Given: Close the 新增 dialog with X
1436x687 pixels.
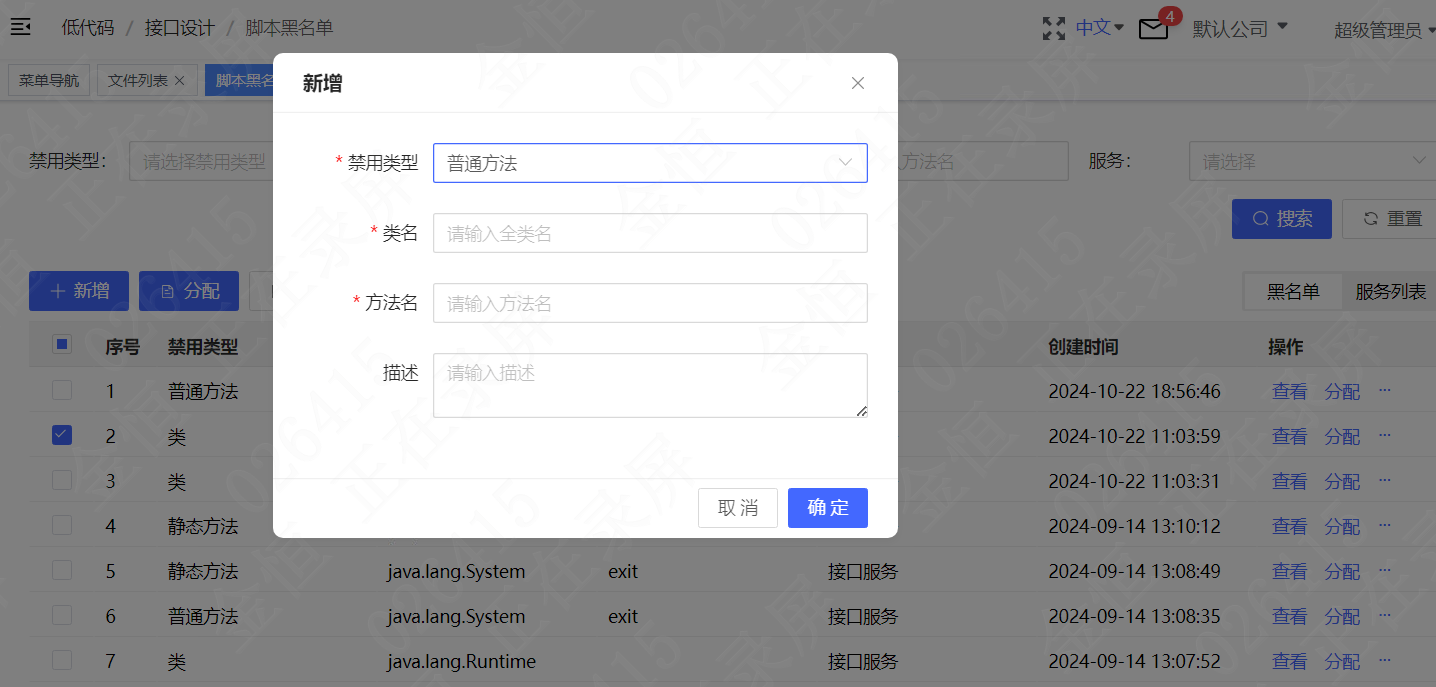Looking at the screenshot, I should click(858, 83).
